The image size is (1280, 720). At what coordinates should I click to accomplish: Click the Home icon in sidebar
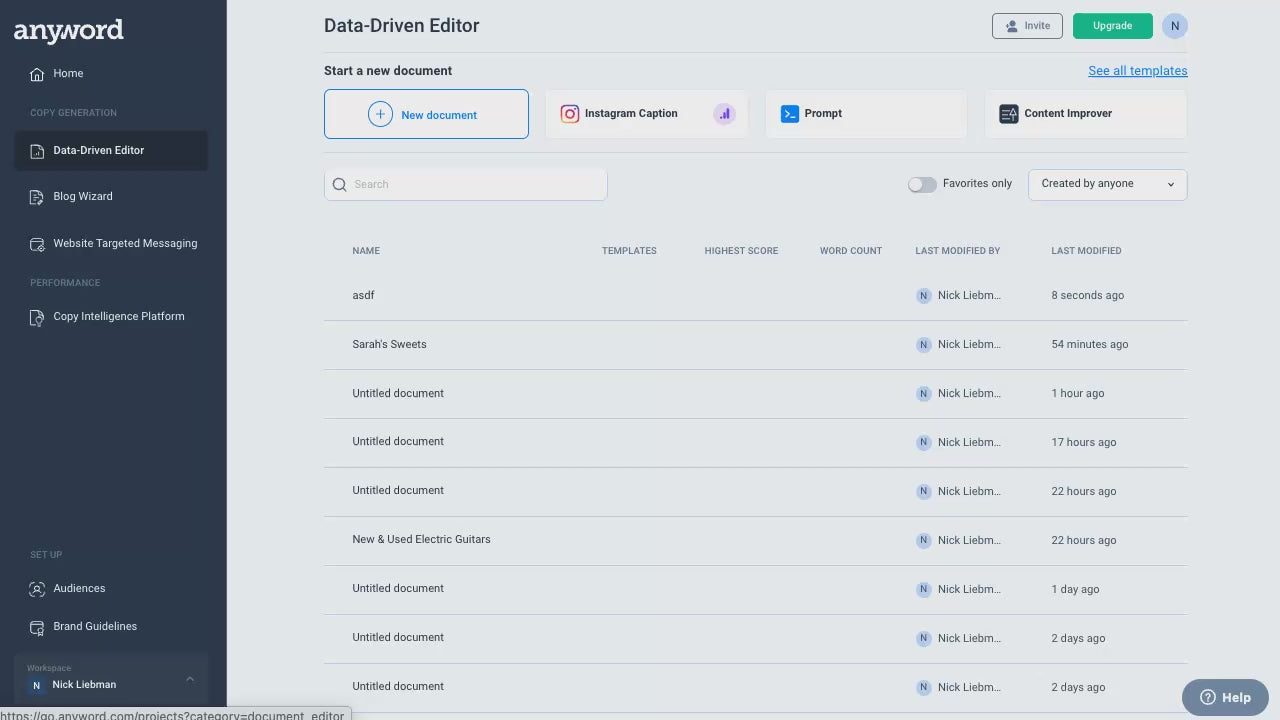click(x=37, y=73)
